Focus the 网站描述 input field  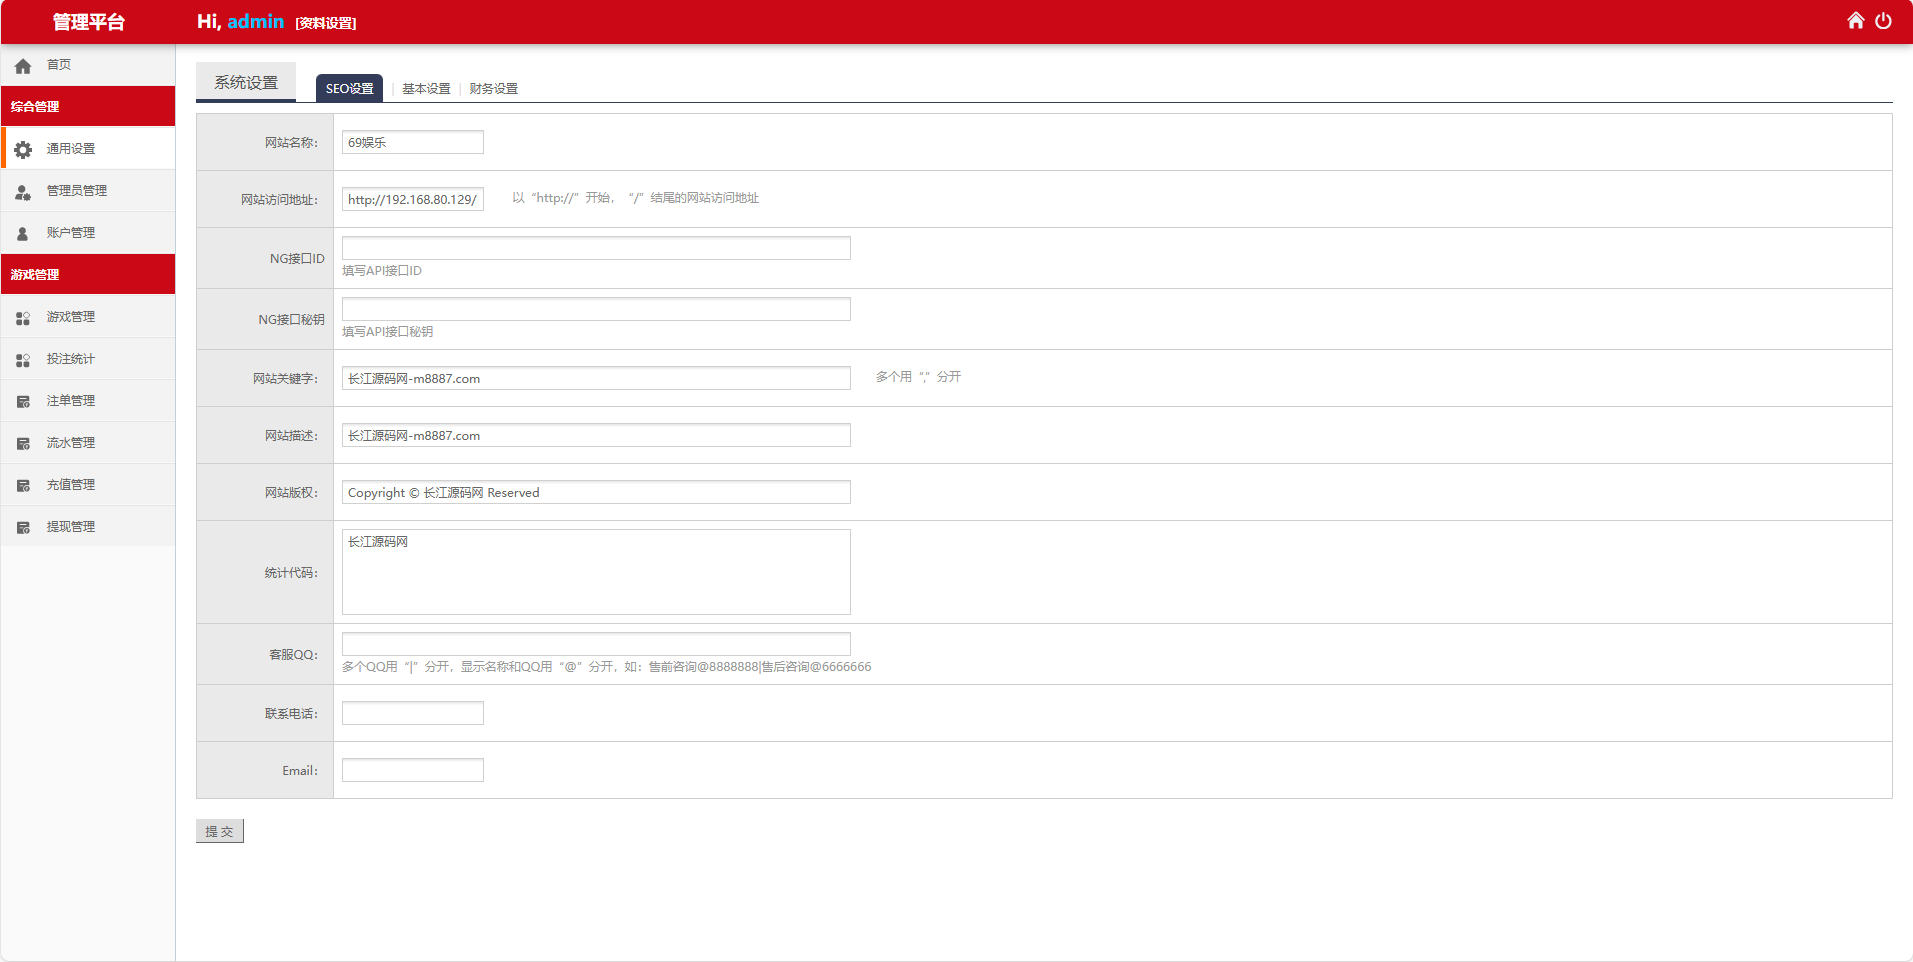596,435
